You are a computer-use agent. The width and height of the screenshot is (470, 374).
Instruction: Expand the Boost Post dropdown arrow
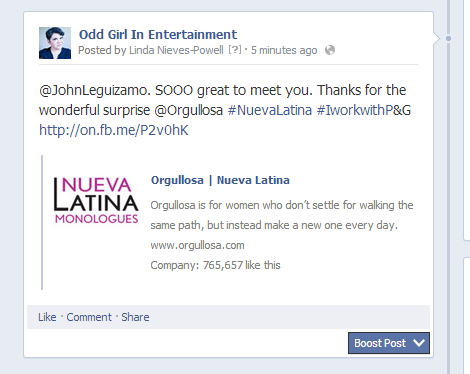[419, 343]
